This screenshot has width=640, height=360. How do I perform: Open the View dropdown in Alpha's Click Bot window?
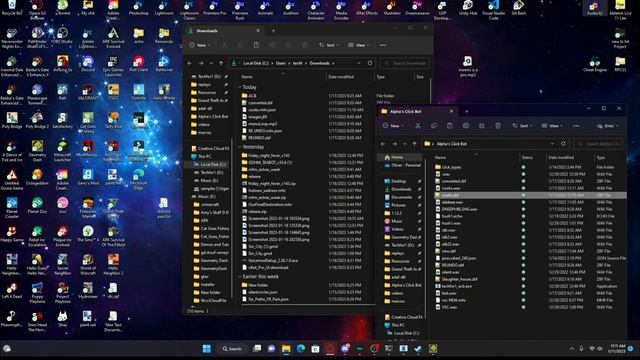552,126
